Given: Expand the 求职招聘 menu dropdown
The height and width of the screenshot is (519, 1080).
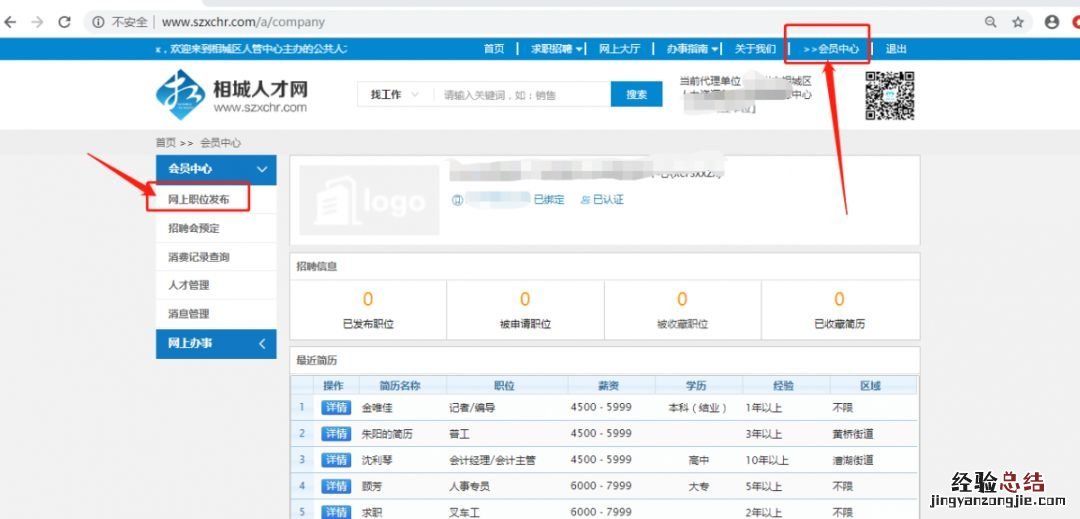Looking at the screenshot, I should pos(558,49).
